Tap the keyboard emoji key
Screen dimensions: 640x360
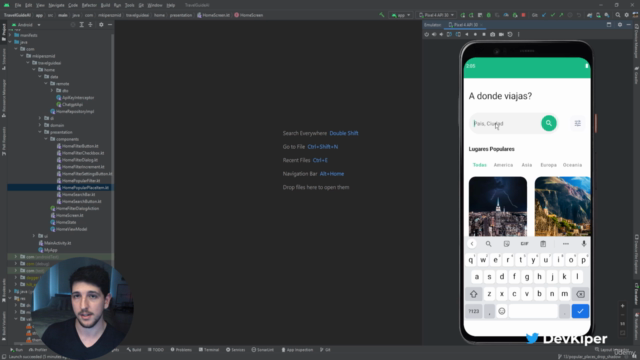pos(502,311)
